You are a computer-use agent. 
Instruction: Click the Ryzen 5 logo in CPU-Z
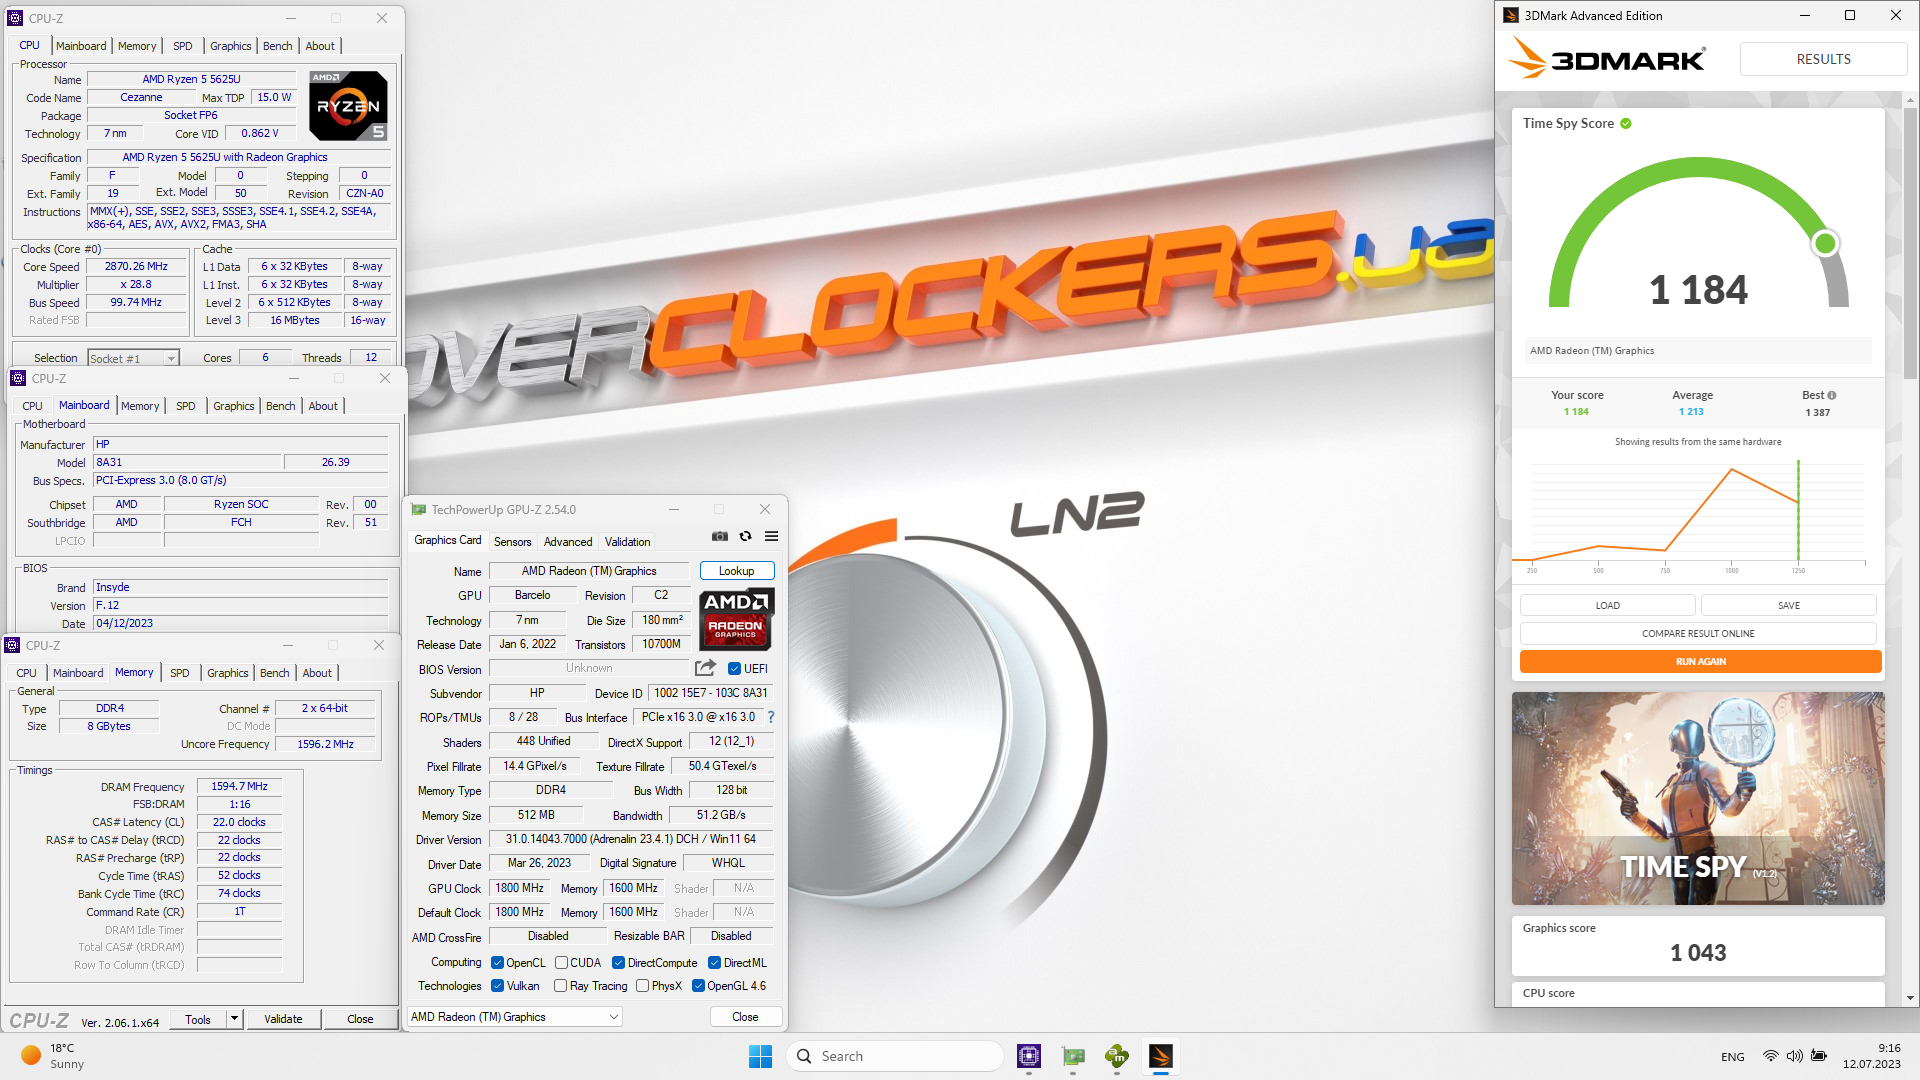click(x=348, y=105)
